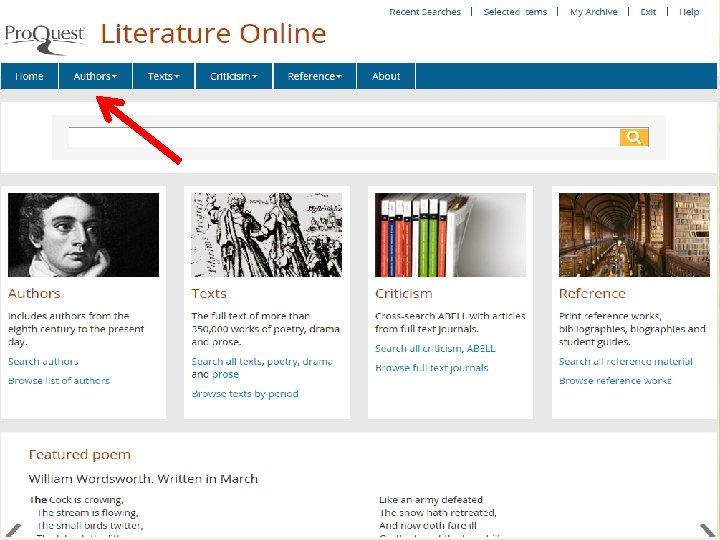Click the Criticism card heading

coord(404,293)
